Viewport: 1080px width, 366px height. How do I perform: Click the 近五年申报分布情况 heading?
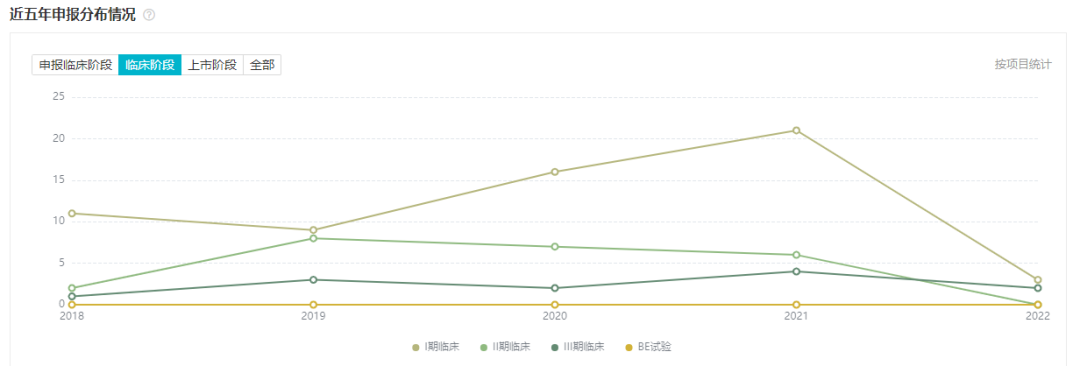pos(73,15)
